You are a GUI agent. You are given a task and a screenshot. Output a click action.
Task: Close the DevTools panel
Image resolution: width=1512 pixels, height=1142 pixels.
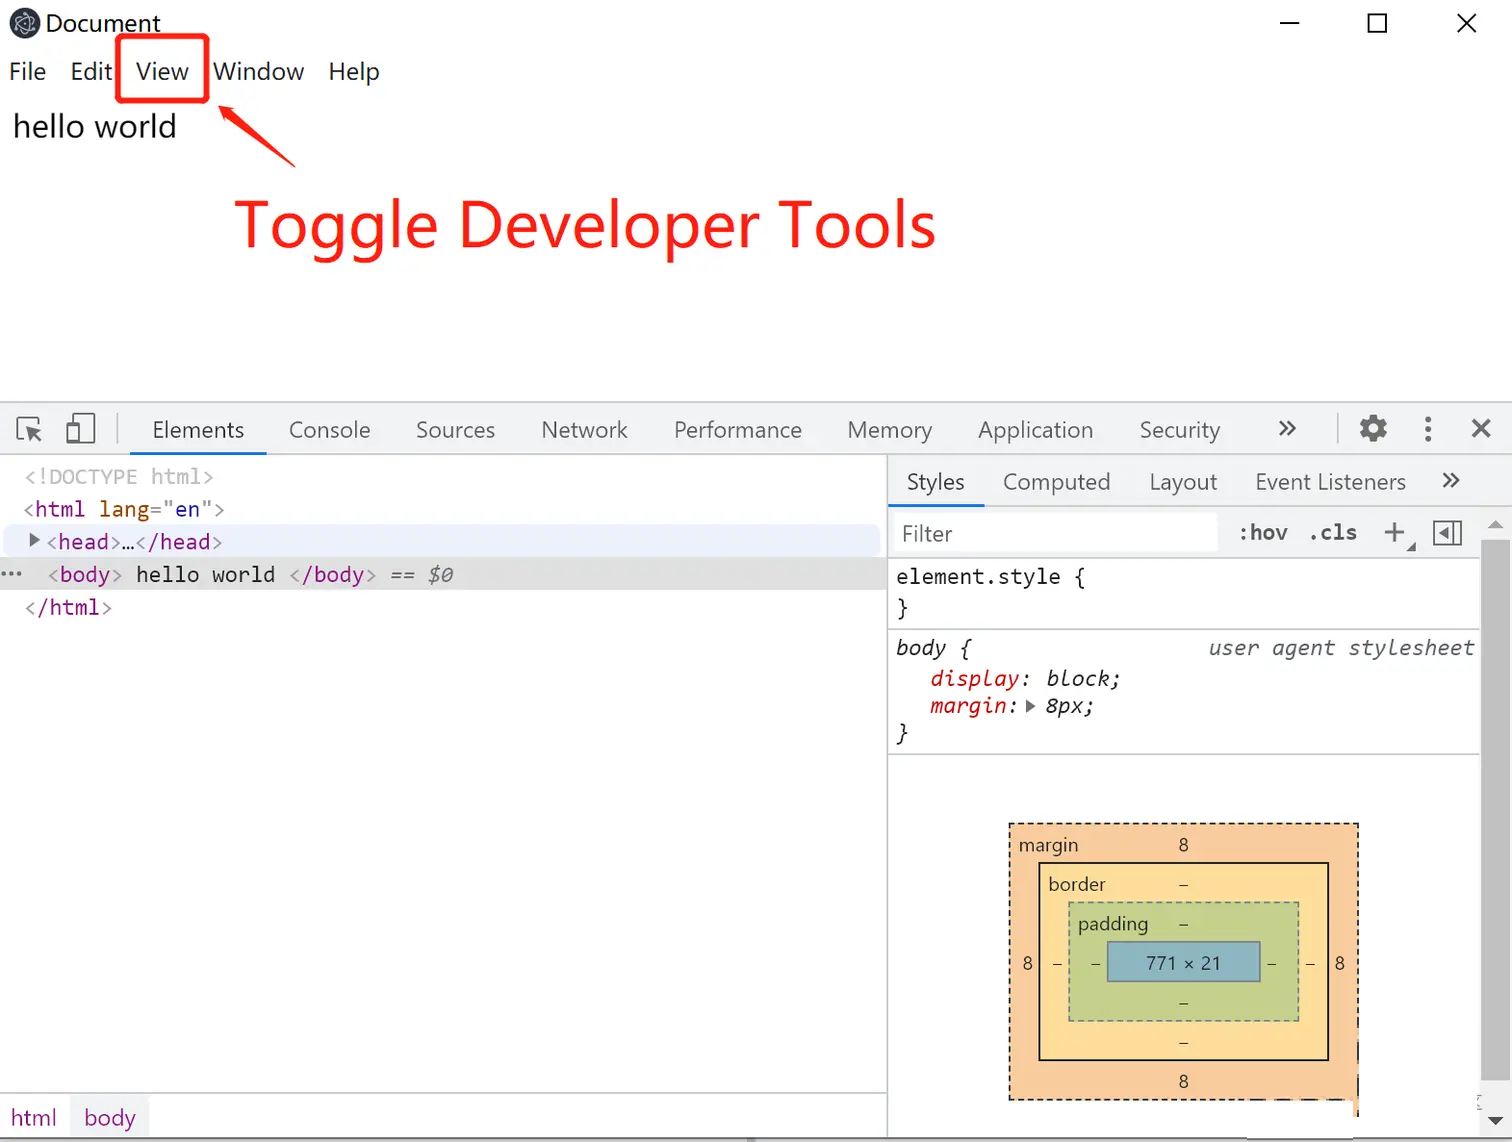tap(1481, 429)
